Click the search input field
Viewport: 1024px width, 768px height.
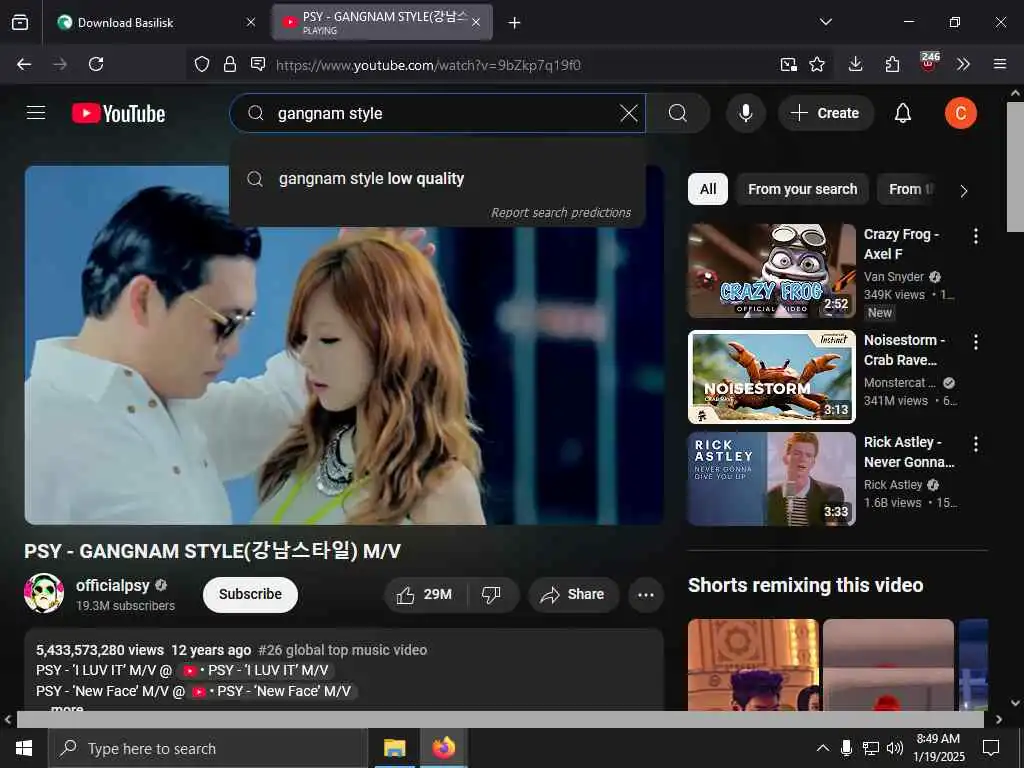[x=438, y=113]
